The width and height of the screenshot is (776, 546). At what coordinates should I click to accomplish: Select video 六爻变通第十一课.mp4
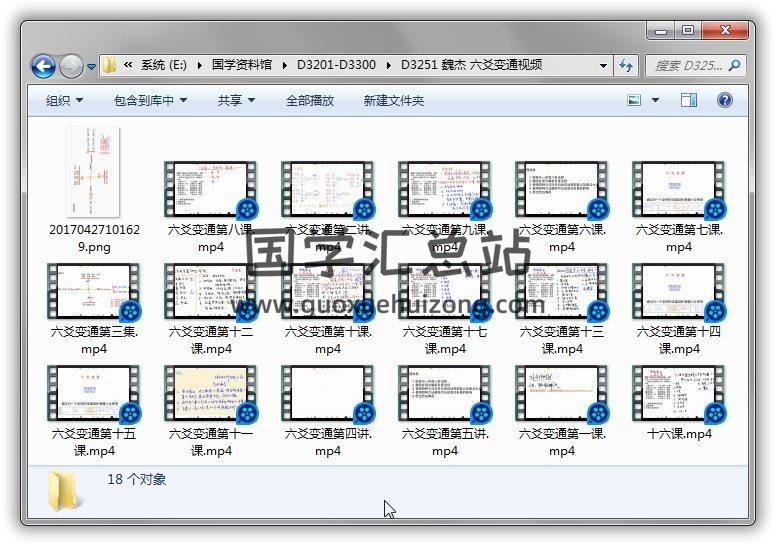pos(211,412)
